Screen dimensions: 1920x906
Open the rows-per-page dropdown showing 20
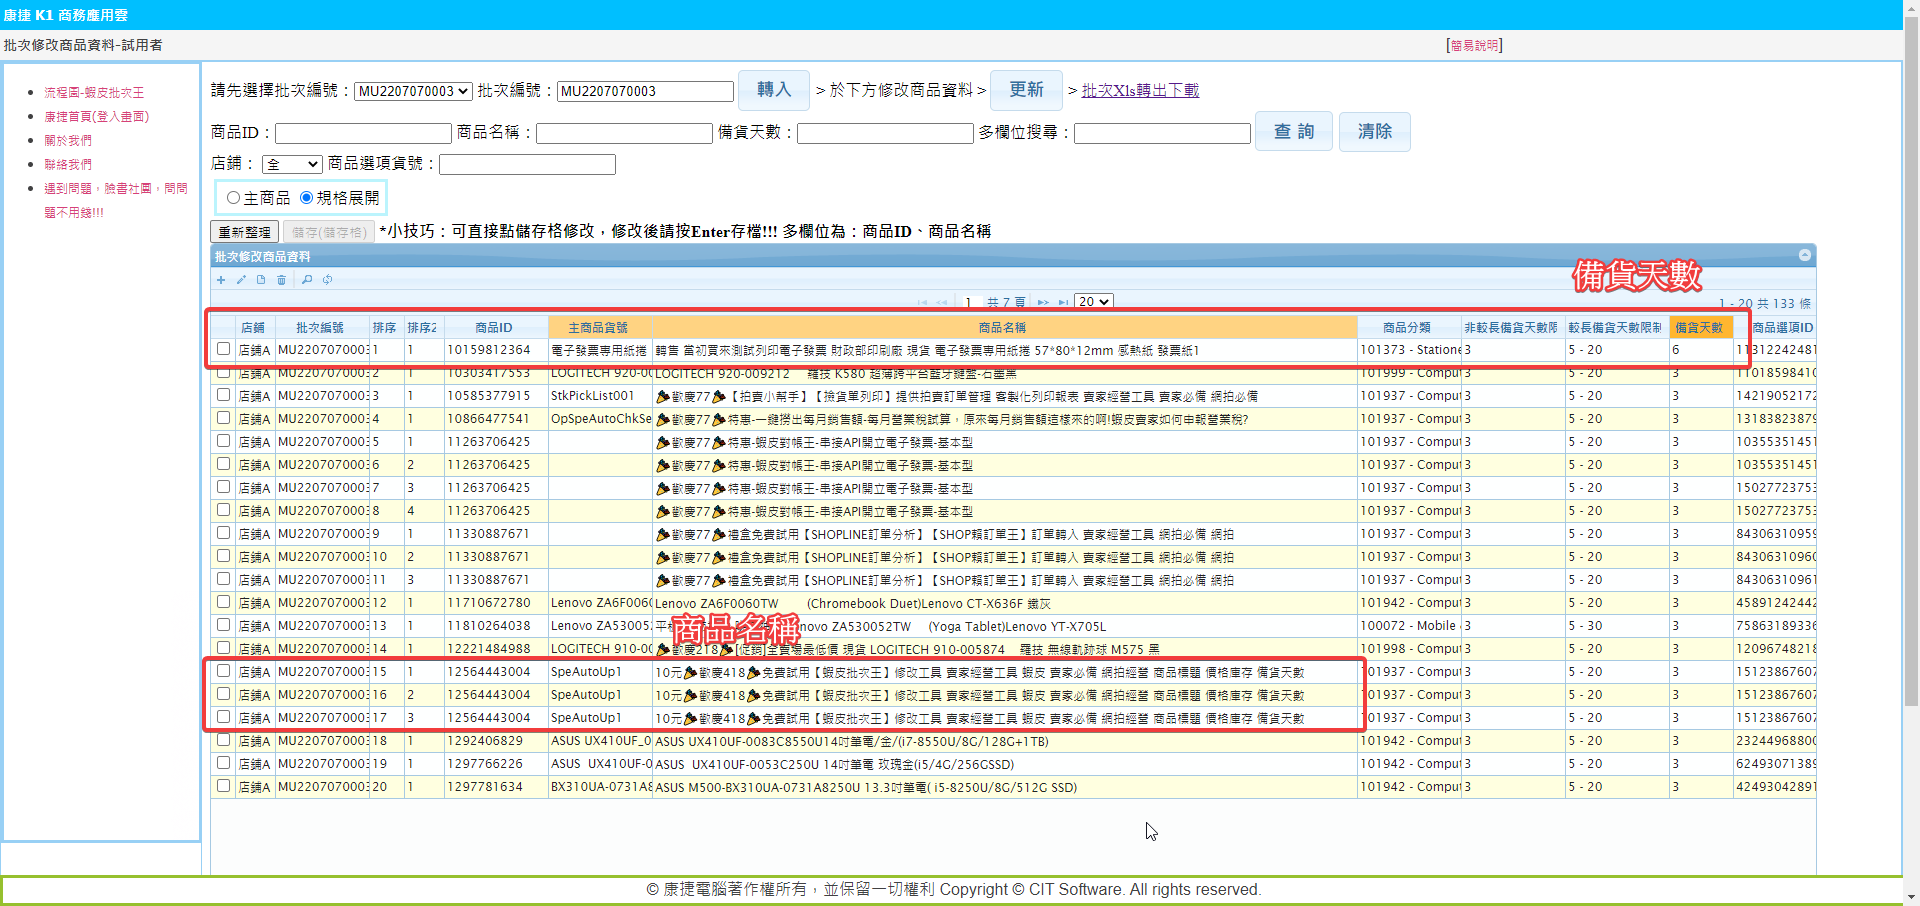click(1093, 302)
